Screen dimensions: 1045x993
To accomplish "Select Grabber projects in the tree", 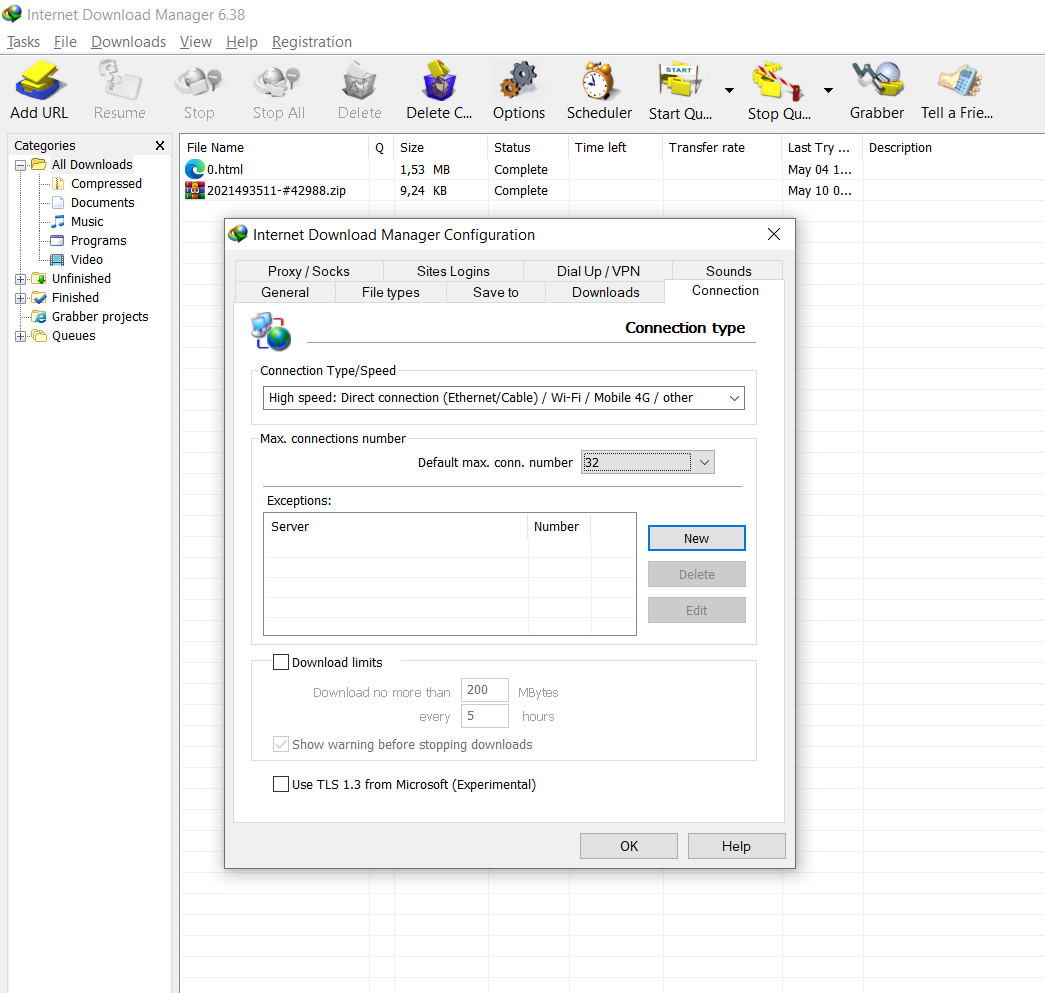I will click(100, 317).
